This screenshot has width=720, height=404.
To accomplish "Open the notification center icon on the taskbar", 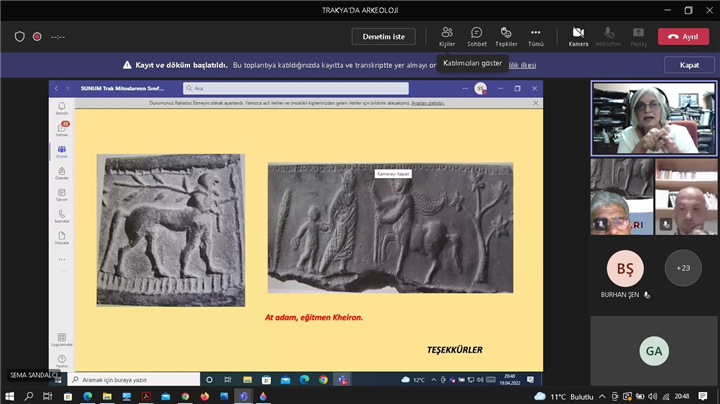I will [x=703, y=396].
